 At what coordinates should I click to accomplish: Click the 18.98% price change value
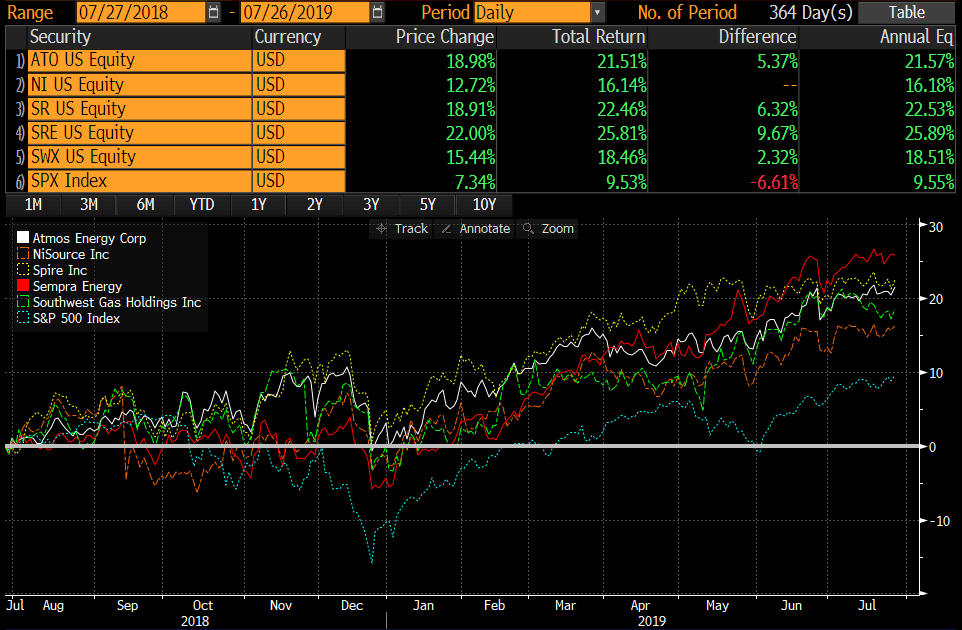point(471,61)
